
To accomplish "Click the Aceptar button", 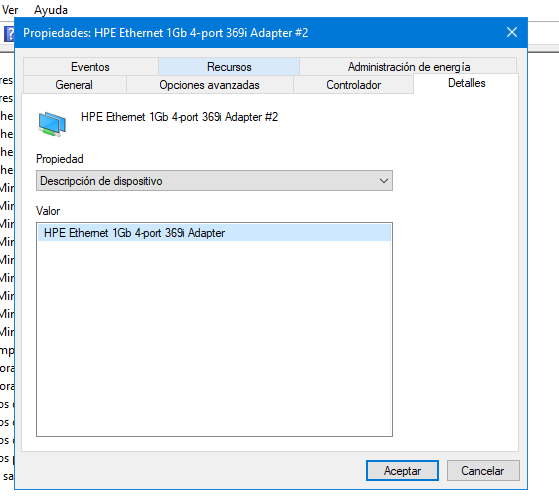I will click(x=402, y=471).
